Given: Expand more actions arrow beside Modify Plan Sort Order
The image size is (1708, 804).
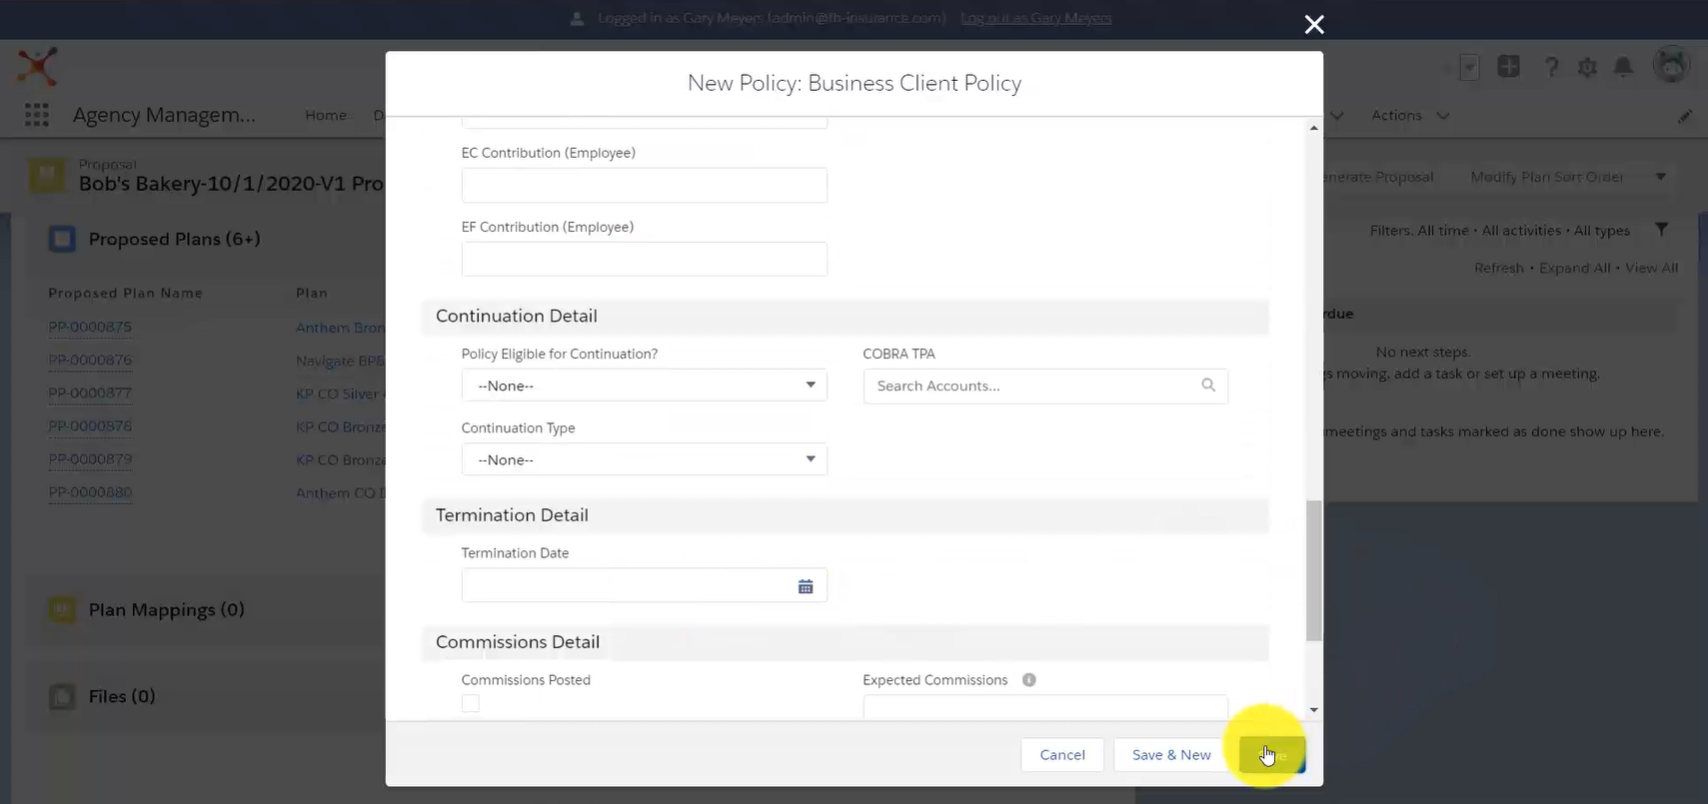Looking at the screenshot, I should click(x=1661, y=177).
